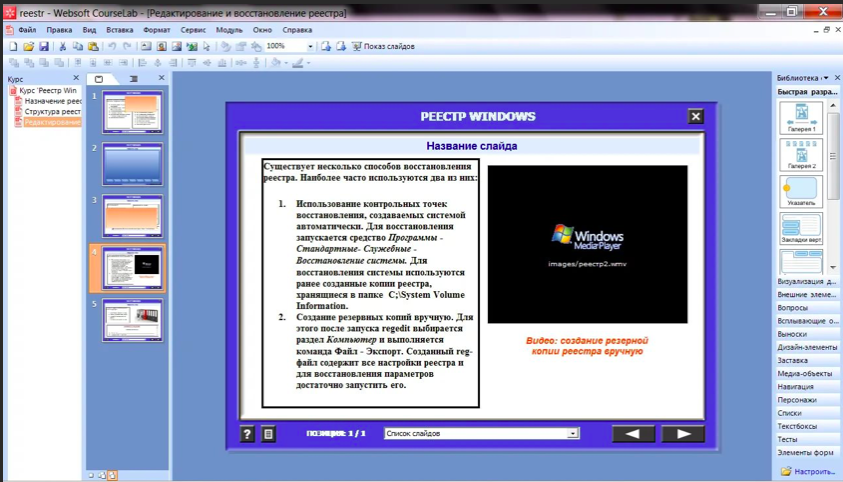This screenshot has width=843, height=482.
Task: Cut the selection with the scissors icon
Action: [x=62, y=47]
